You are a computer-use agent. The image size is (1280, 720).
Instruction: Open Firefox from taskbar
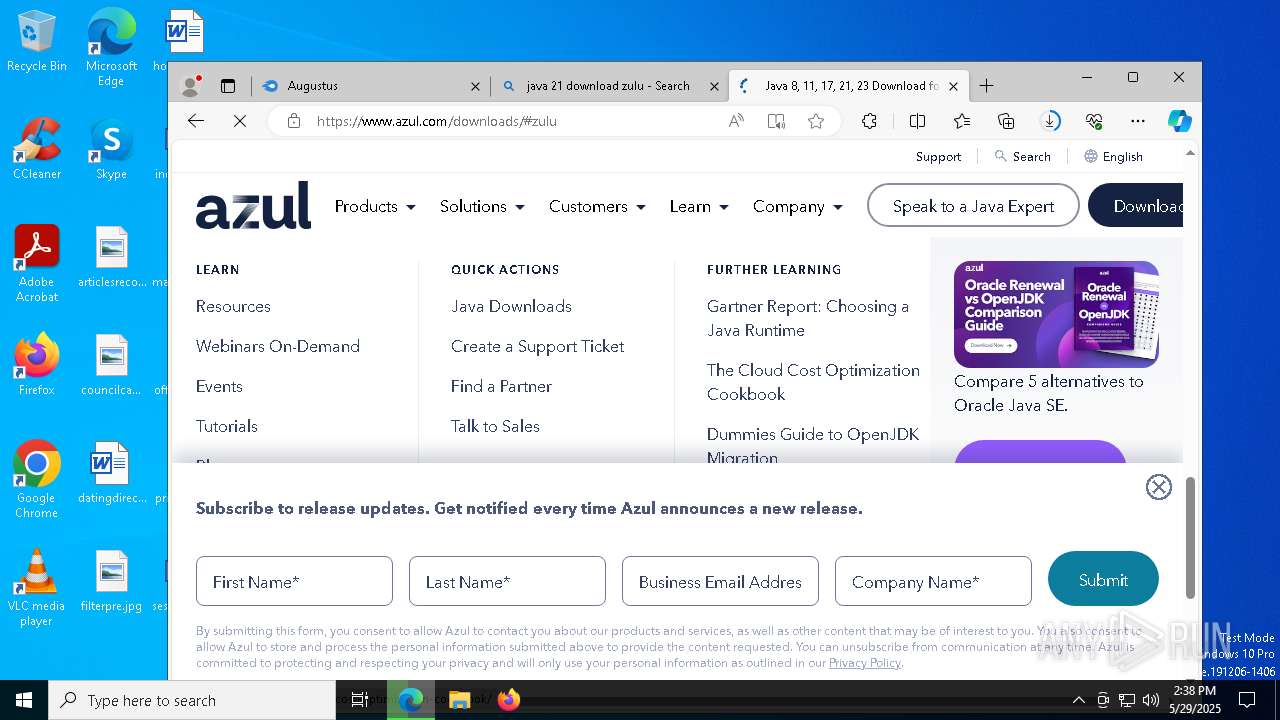(509, 700)
